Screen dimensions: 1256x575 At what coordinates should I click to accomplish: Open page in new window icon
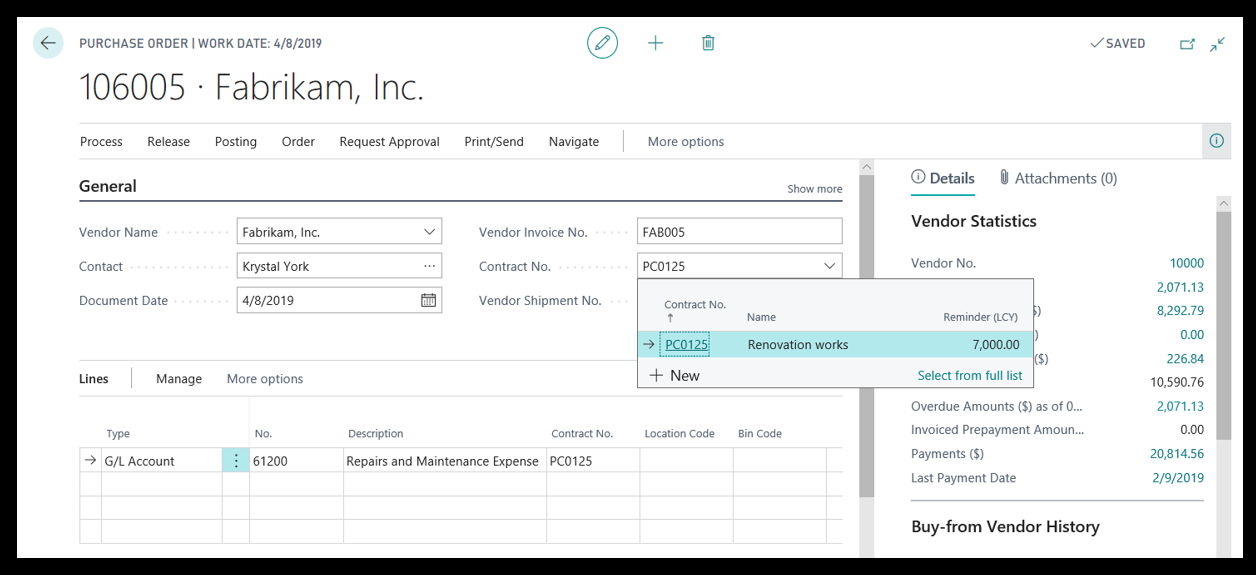1187,44
